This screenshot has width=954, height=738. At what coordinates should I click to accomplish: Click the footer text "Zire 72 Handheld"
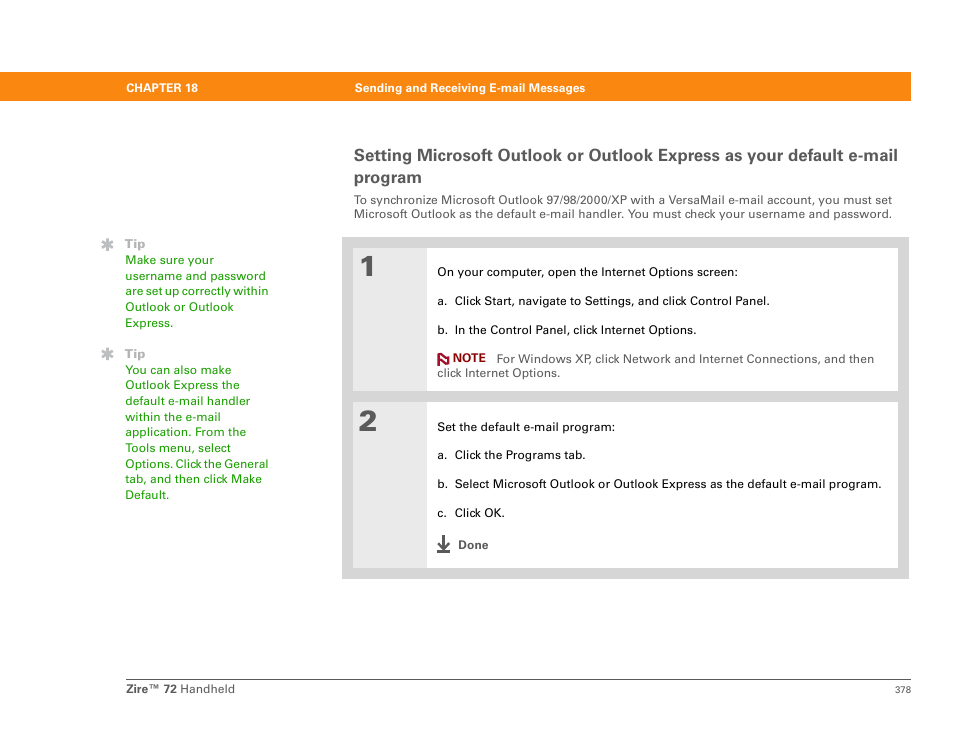coord(180,689)
